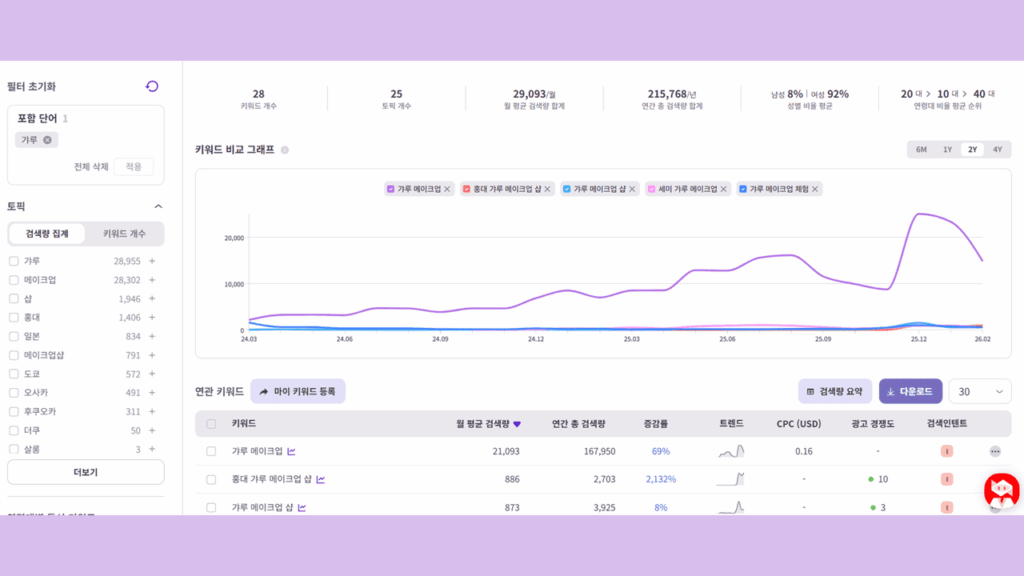Click trend chart icon next to 가루 메이크업

(291, 451)
